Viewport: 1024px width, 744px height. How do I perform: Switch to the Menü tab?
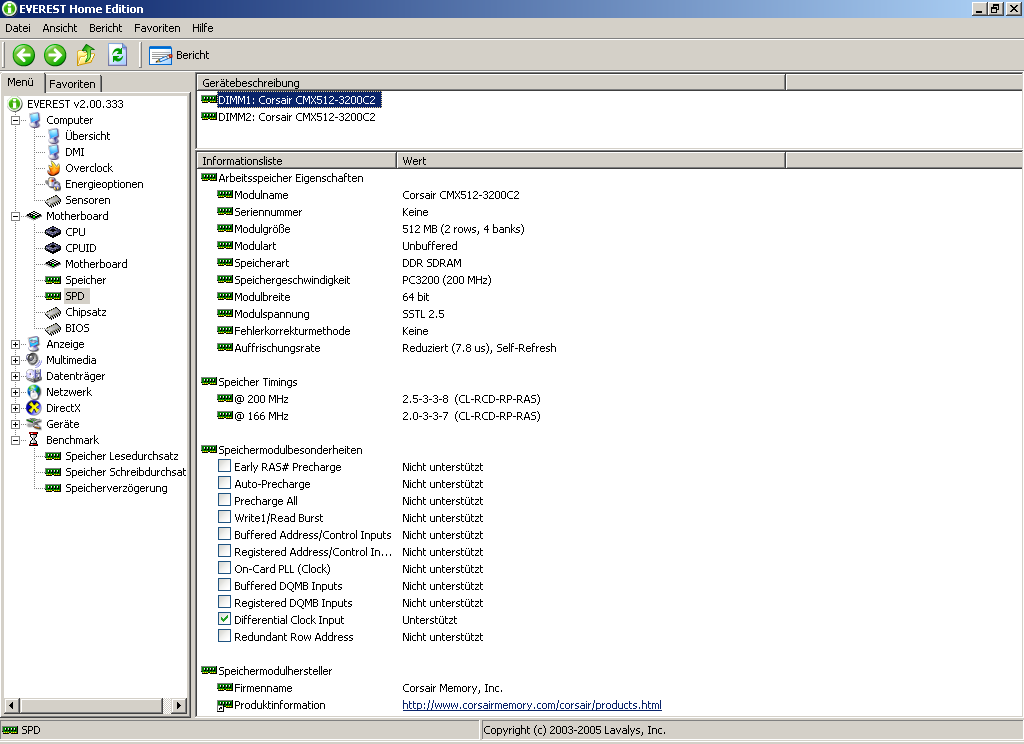(21, 82)
